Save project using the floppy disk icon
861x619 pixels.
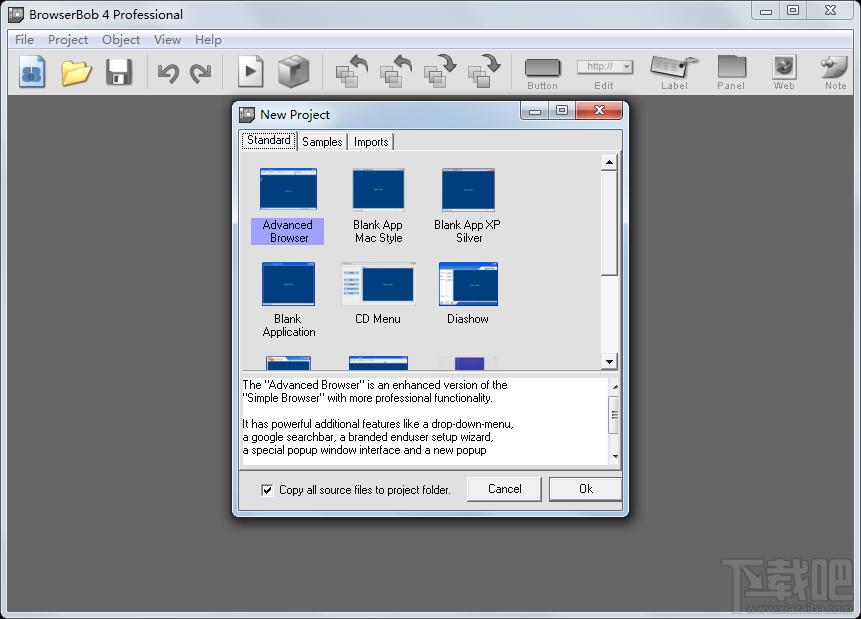point(119,72)
